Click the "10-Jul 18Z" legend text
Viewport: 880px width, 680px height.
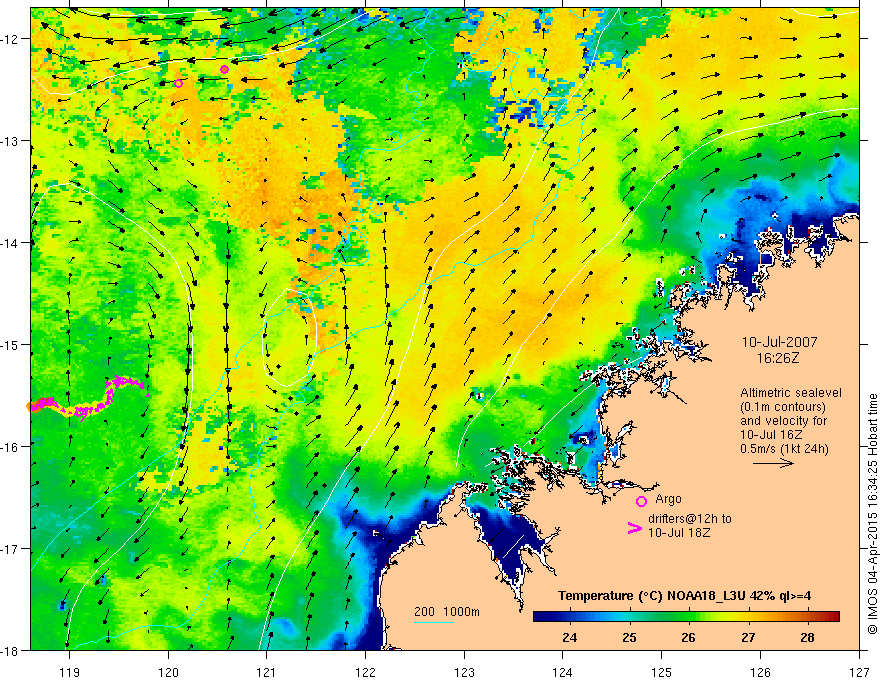click(x=679, y=532)
